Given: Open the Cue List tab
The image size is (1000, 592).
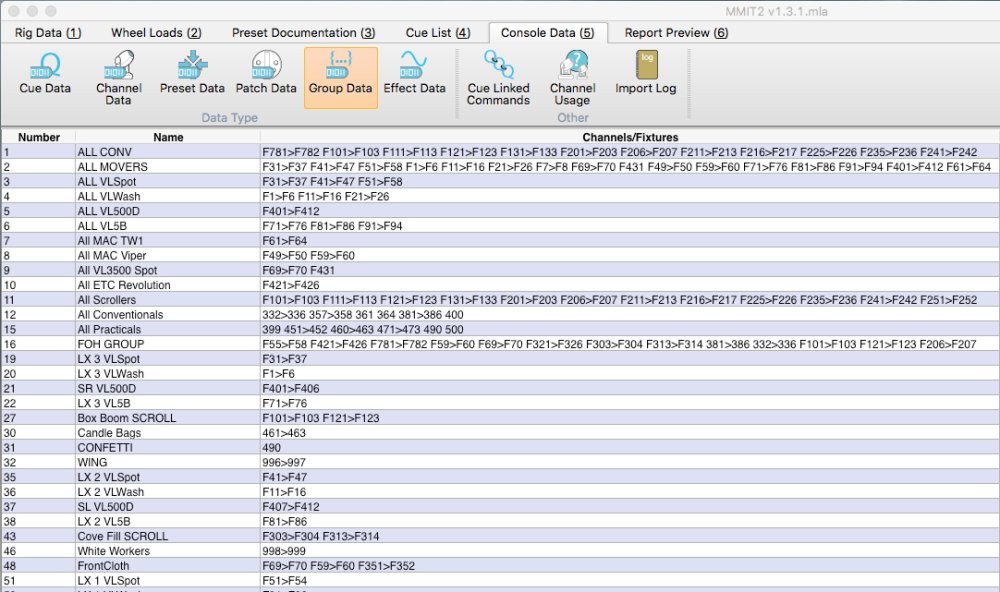Looking at the screenshot, I should click(x=437, y=32).
